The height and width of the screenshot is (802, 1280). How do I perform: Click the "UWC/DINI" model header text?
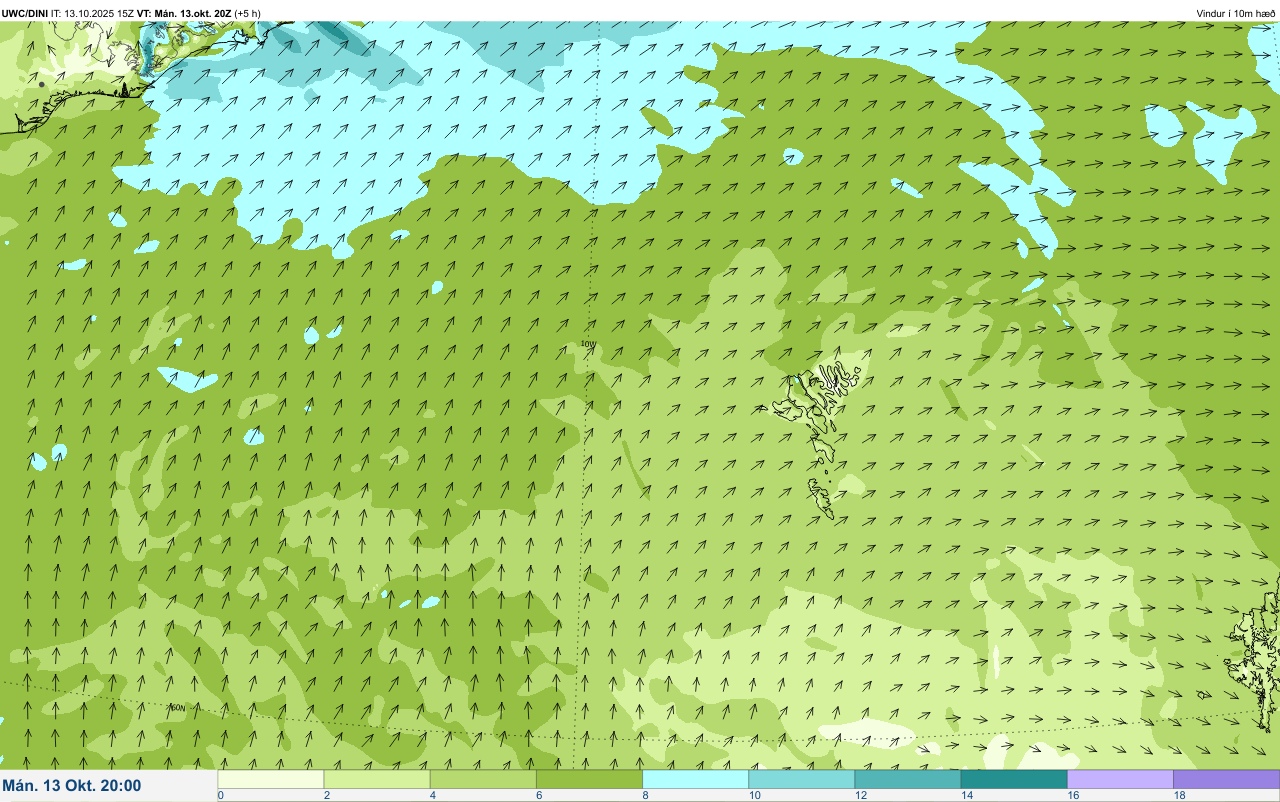coord(24,13)
